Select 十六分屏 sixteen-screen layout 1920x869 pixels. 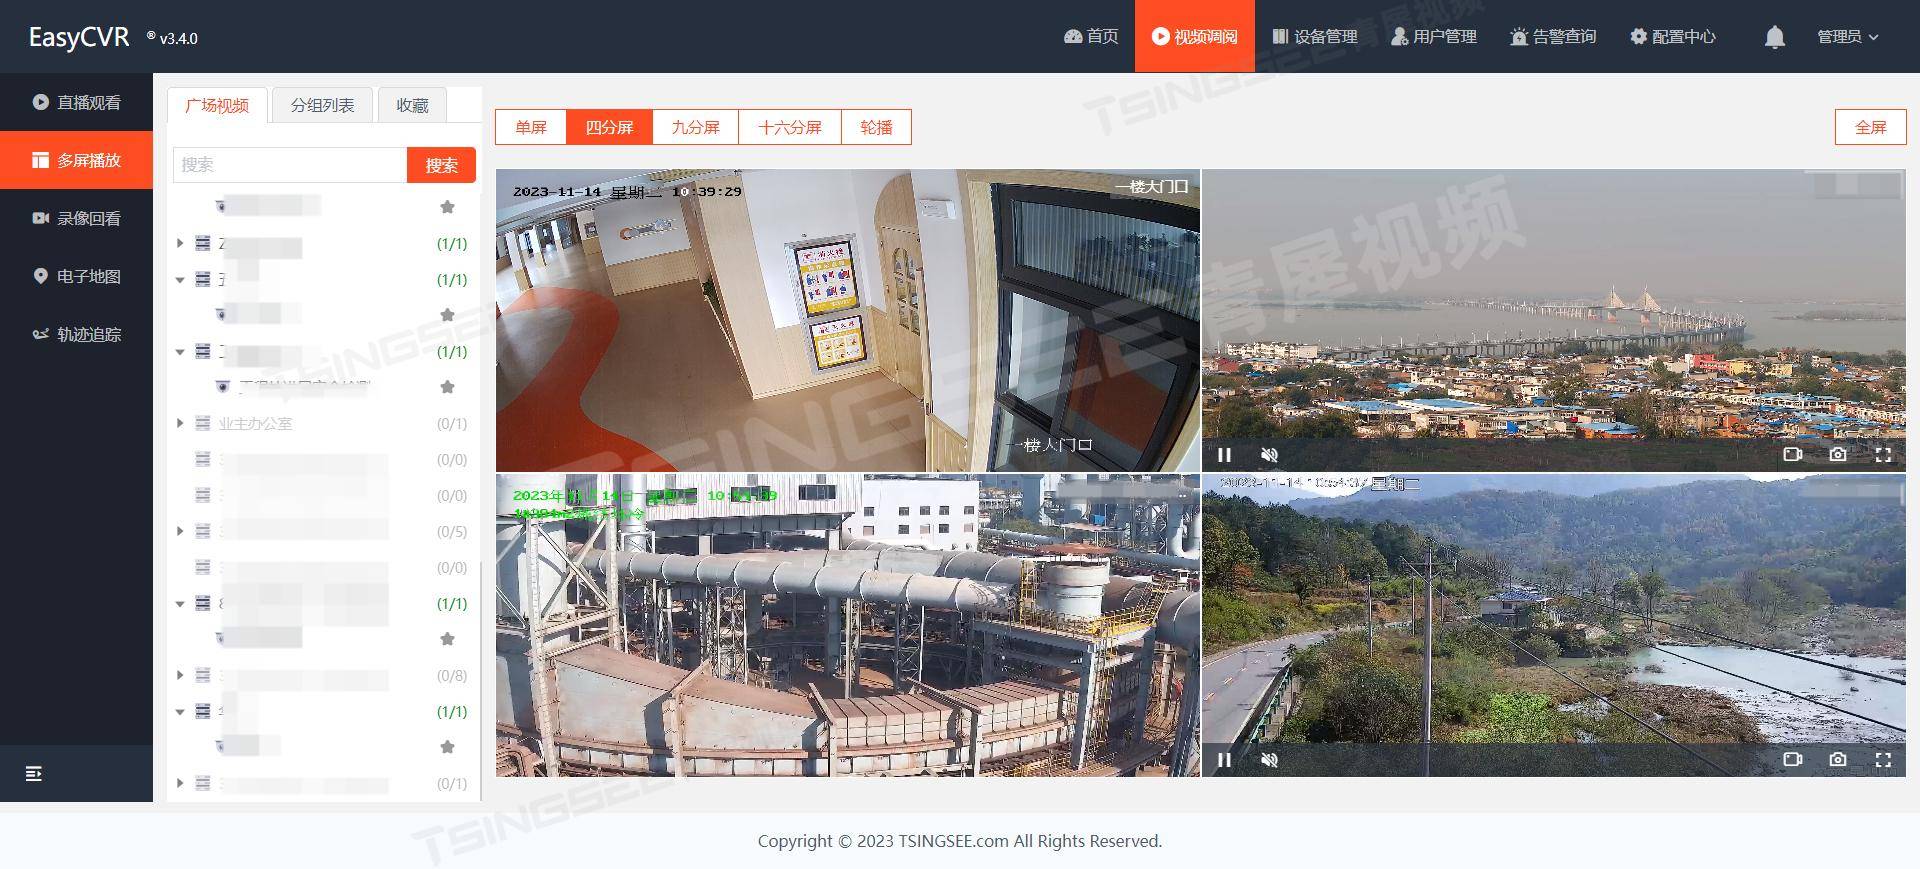point(790,127)
